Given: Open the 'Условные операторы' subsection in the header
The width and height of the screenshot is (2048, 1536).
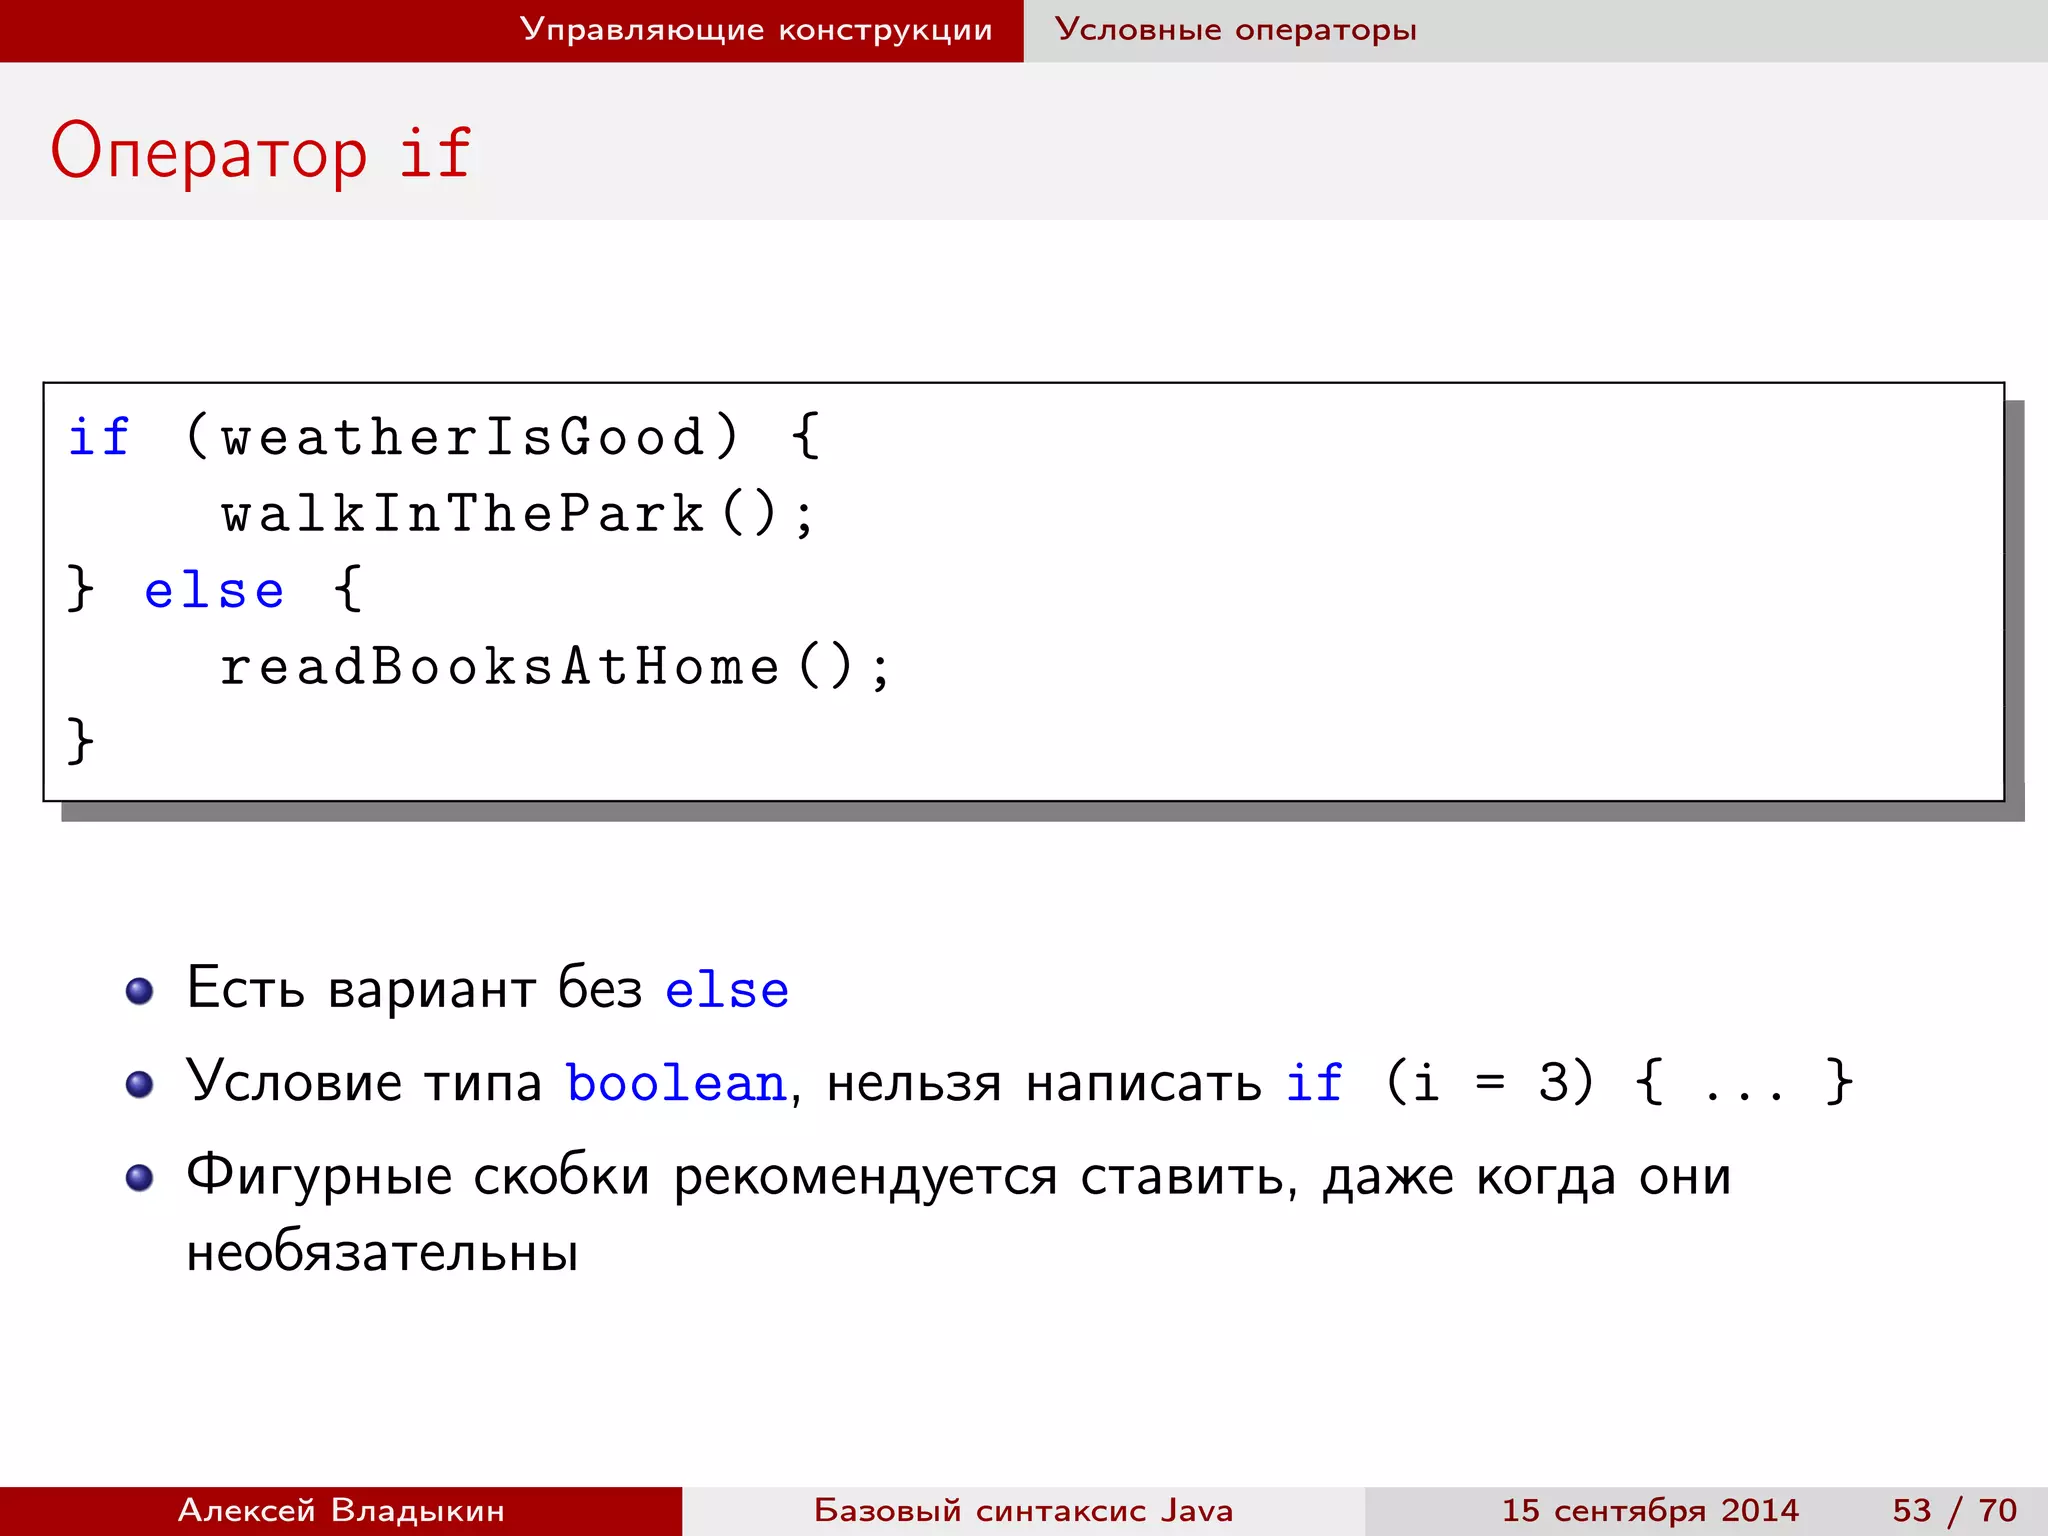Looking at the screenshot, I should click(1235, 30).
